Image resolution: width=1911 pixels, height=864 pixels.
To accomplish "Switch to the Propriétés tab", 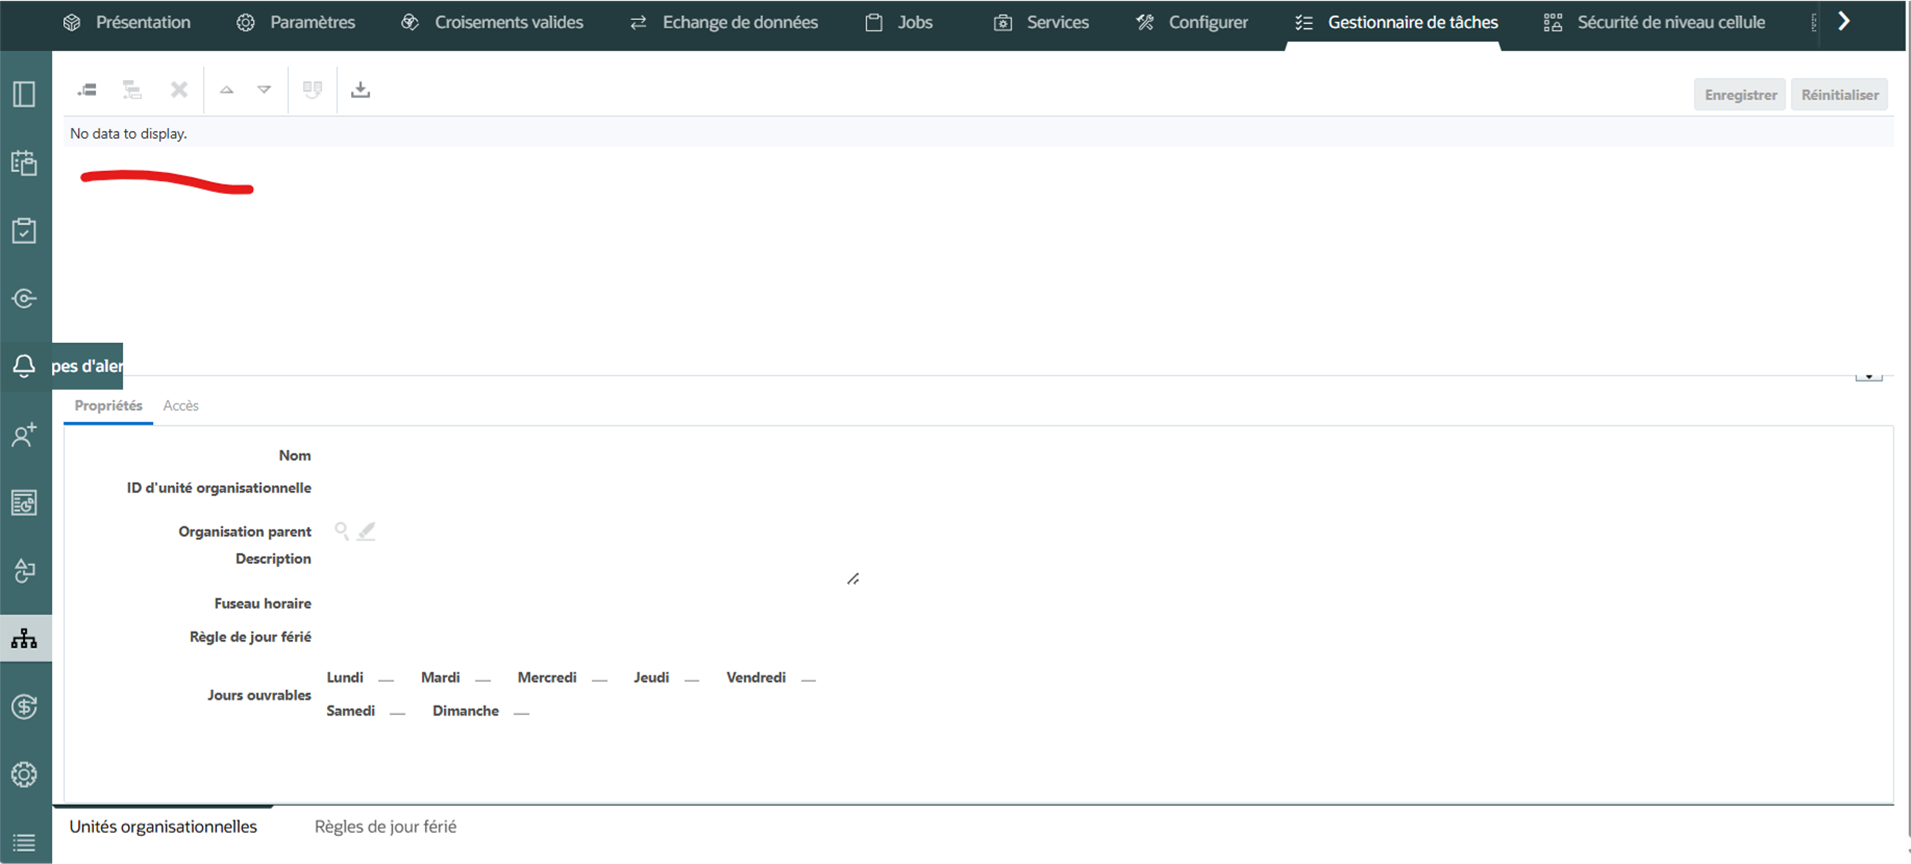I will click(108, 405).
